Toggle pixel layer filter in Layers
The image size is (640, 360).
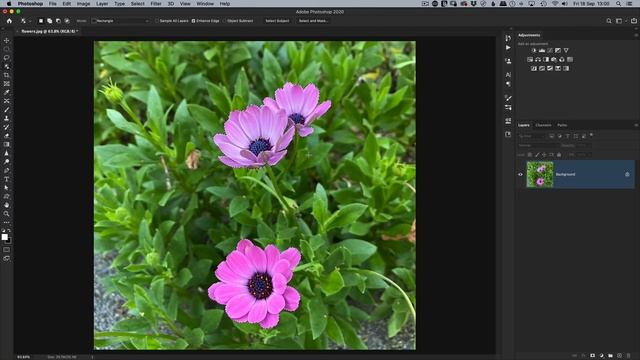tap(551, 136)
